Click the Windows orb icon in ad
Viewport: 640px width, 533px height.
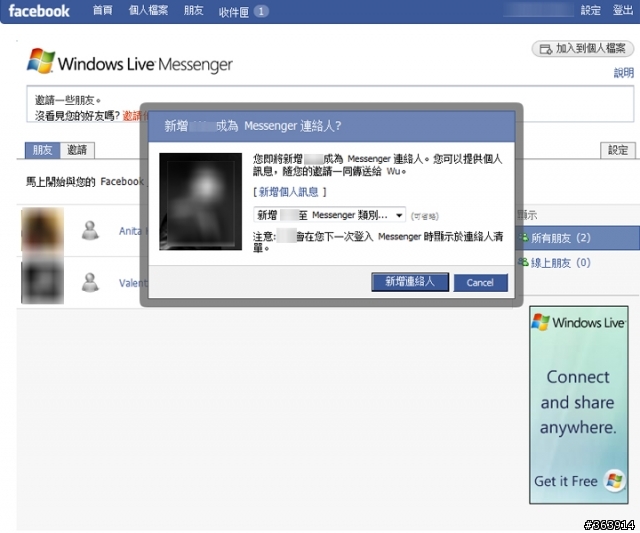click(615, 480)
